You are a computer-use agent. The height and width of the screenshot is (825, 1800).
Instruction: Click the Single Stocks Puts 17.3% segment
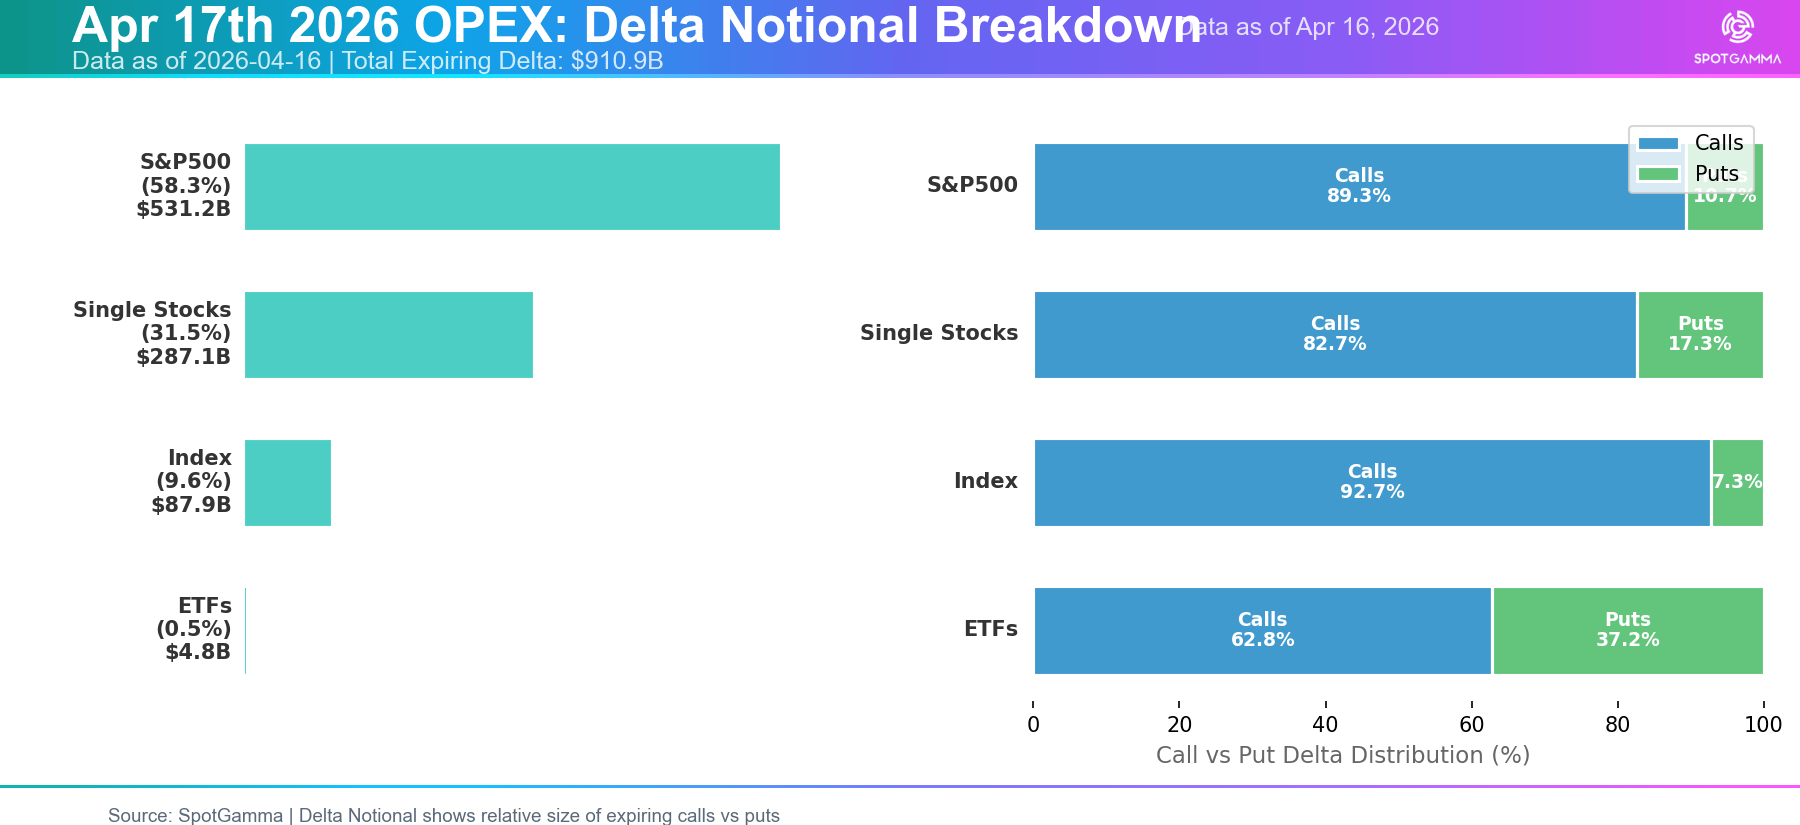pos(1700,335)
